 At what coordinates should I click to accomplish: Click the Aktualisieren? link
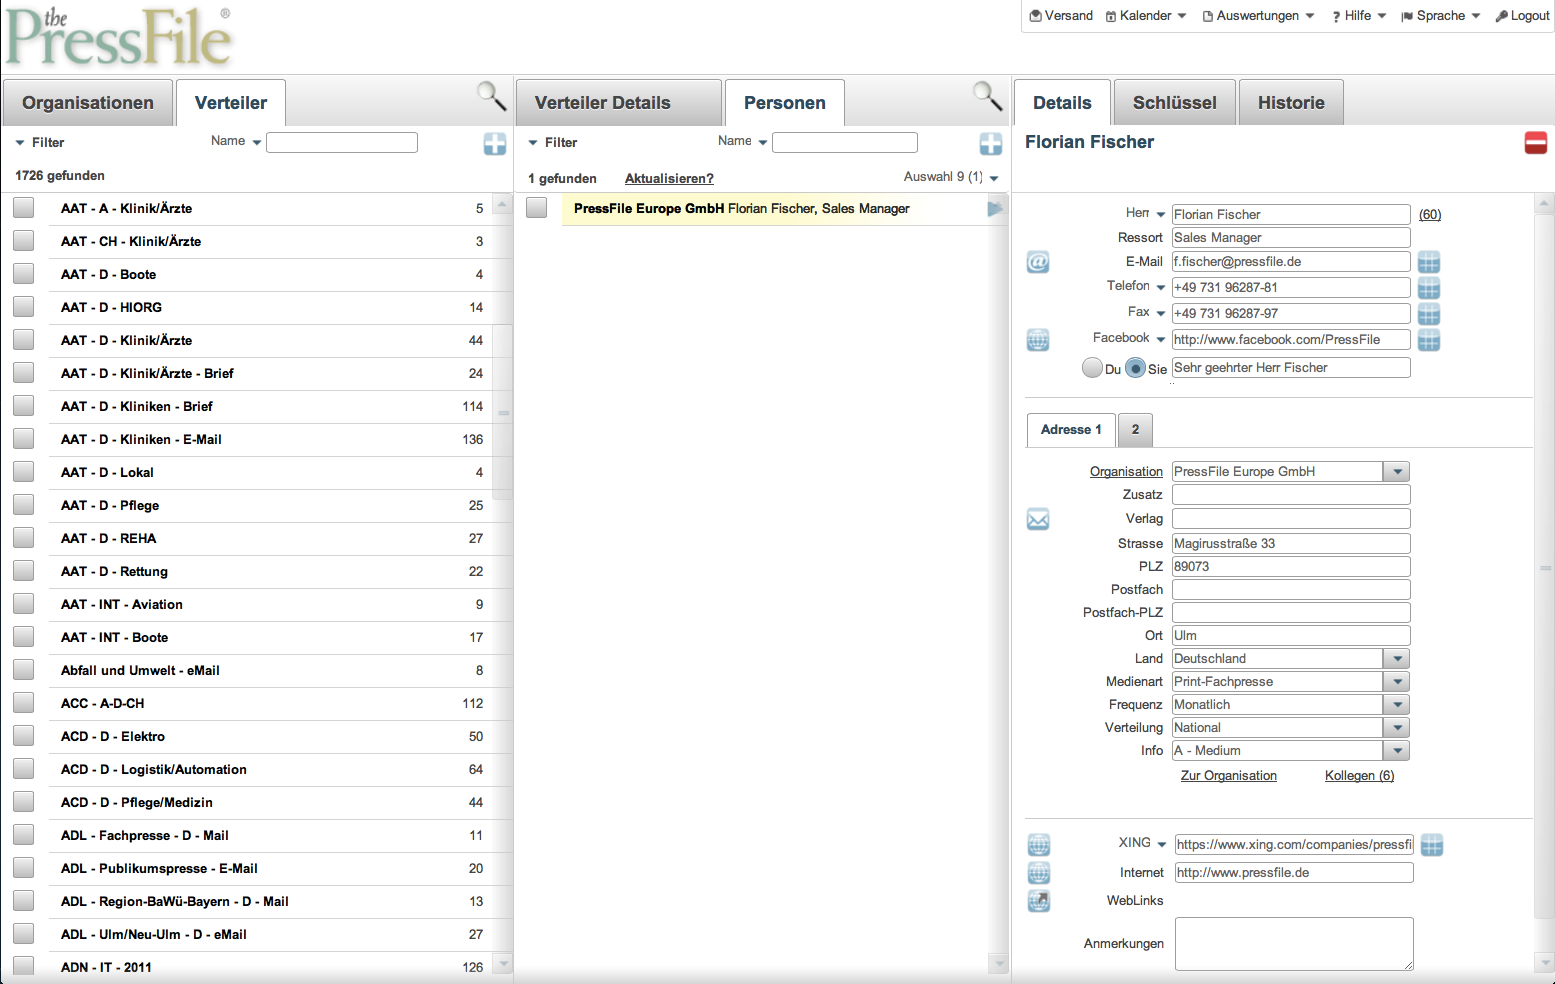[x=669, y=179]
